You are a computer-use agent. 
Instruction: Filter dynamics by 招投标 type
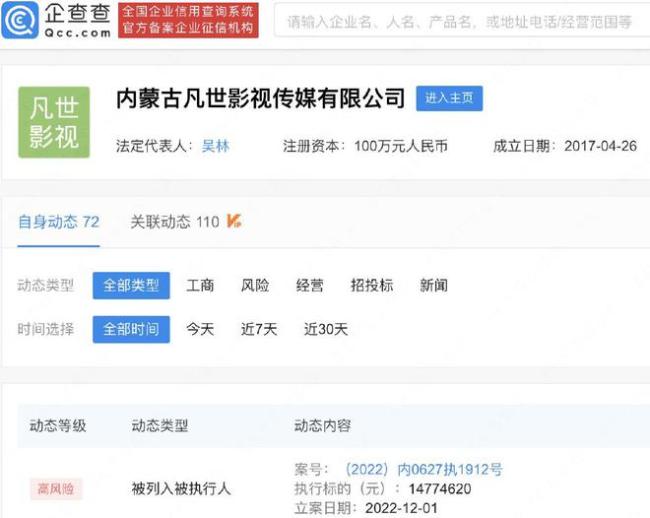pos(371,285)
